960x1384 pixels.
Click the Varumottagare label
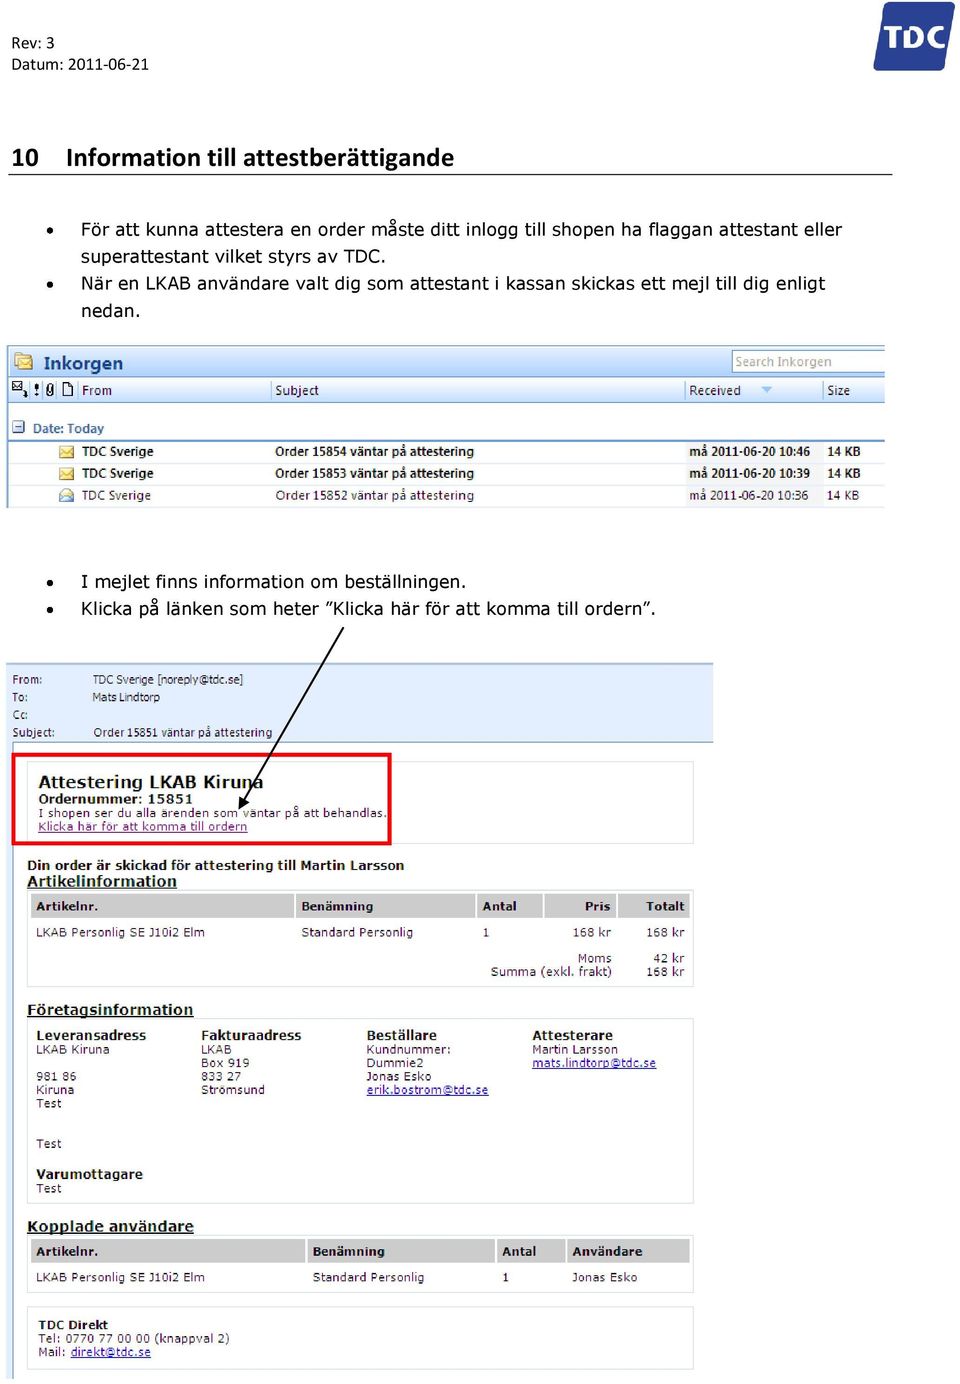tap(89, 1174)
